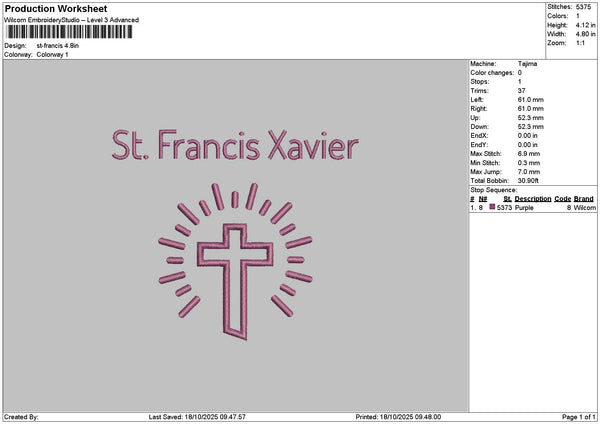Click the Description column header
Viewport: 600px width, 424px height.
coord(533,198)
